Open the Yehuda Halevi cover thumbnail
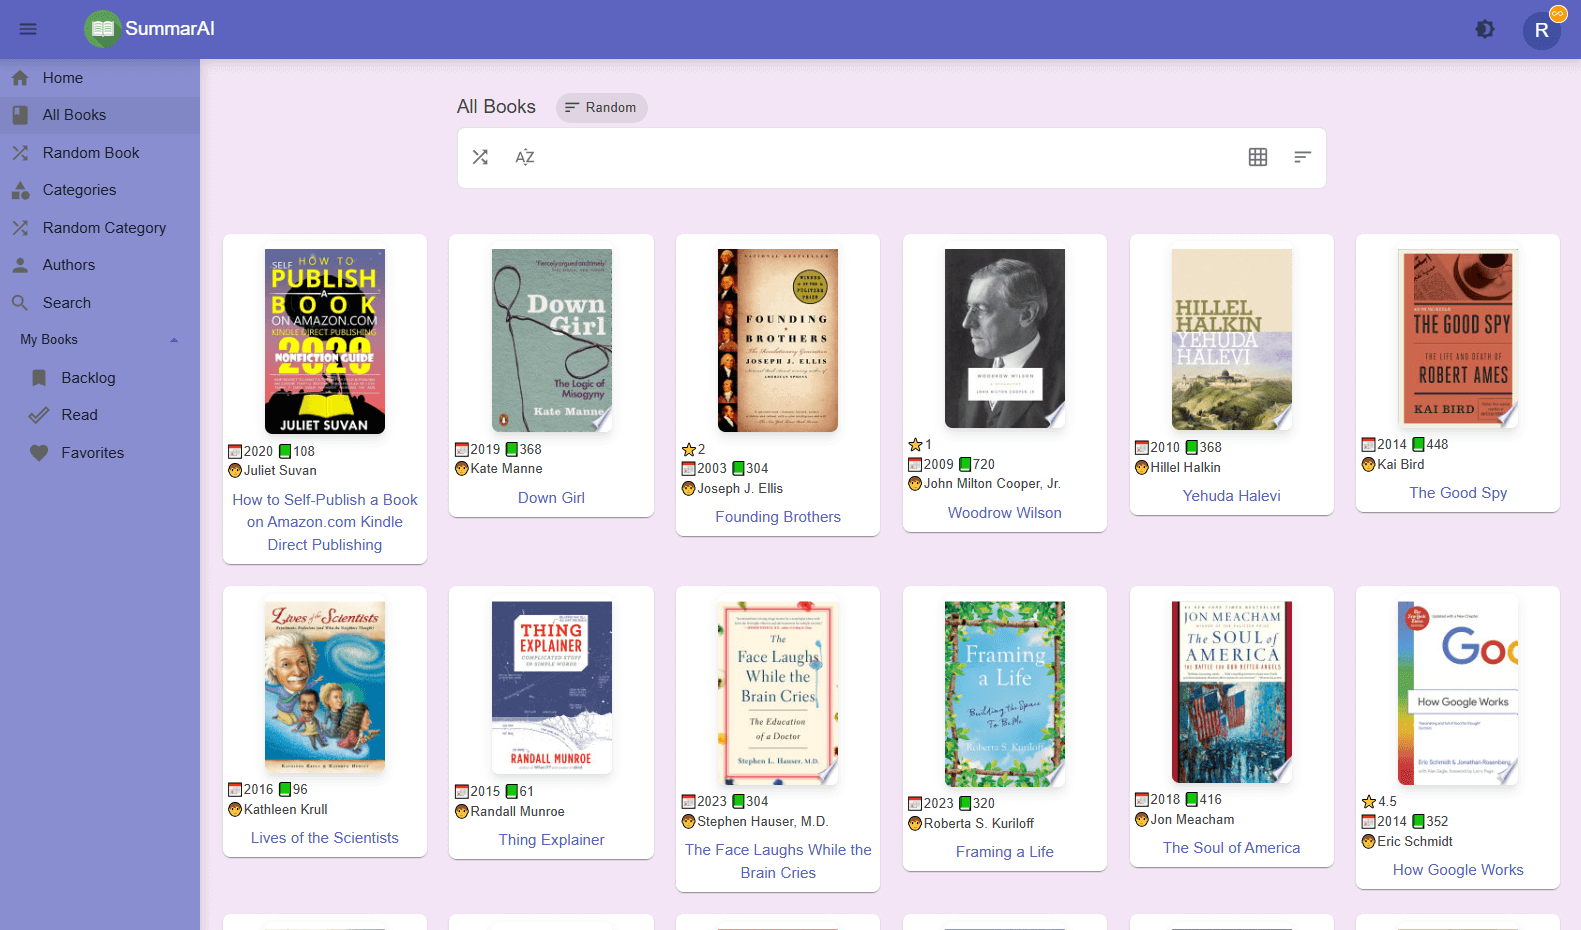This screenshot has width=1581, height=930. point(1232,339)
